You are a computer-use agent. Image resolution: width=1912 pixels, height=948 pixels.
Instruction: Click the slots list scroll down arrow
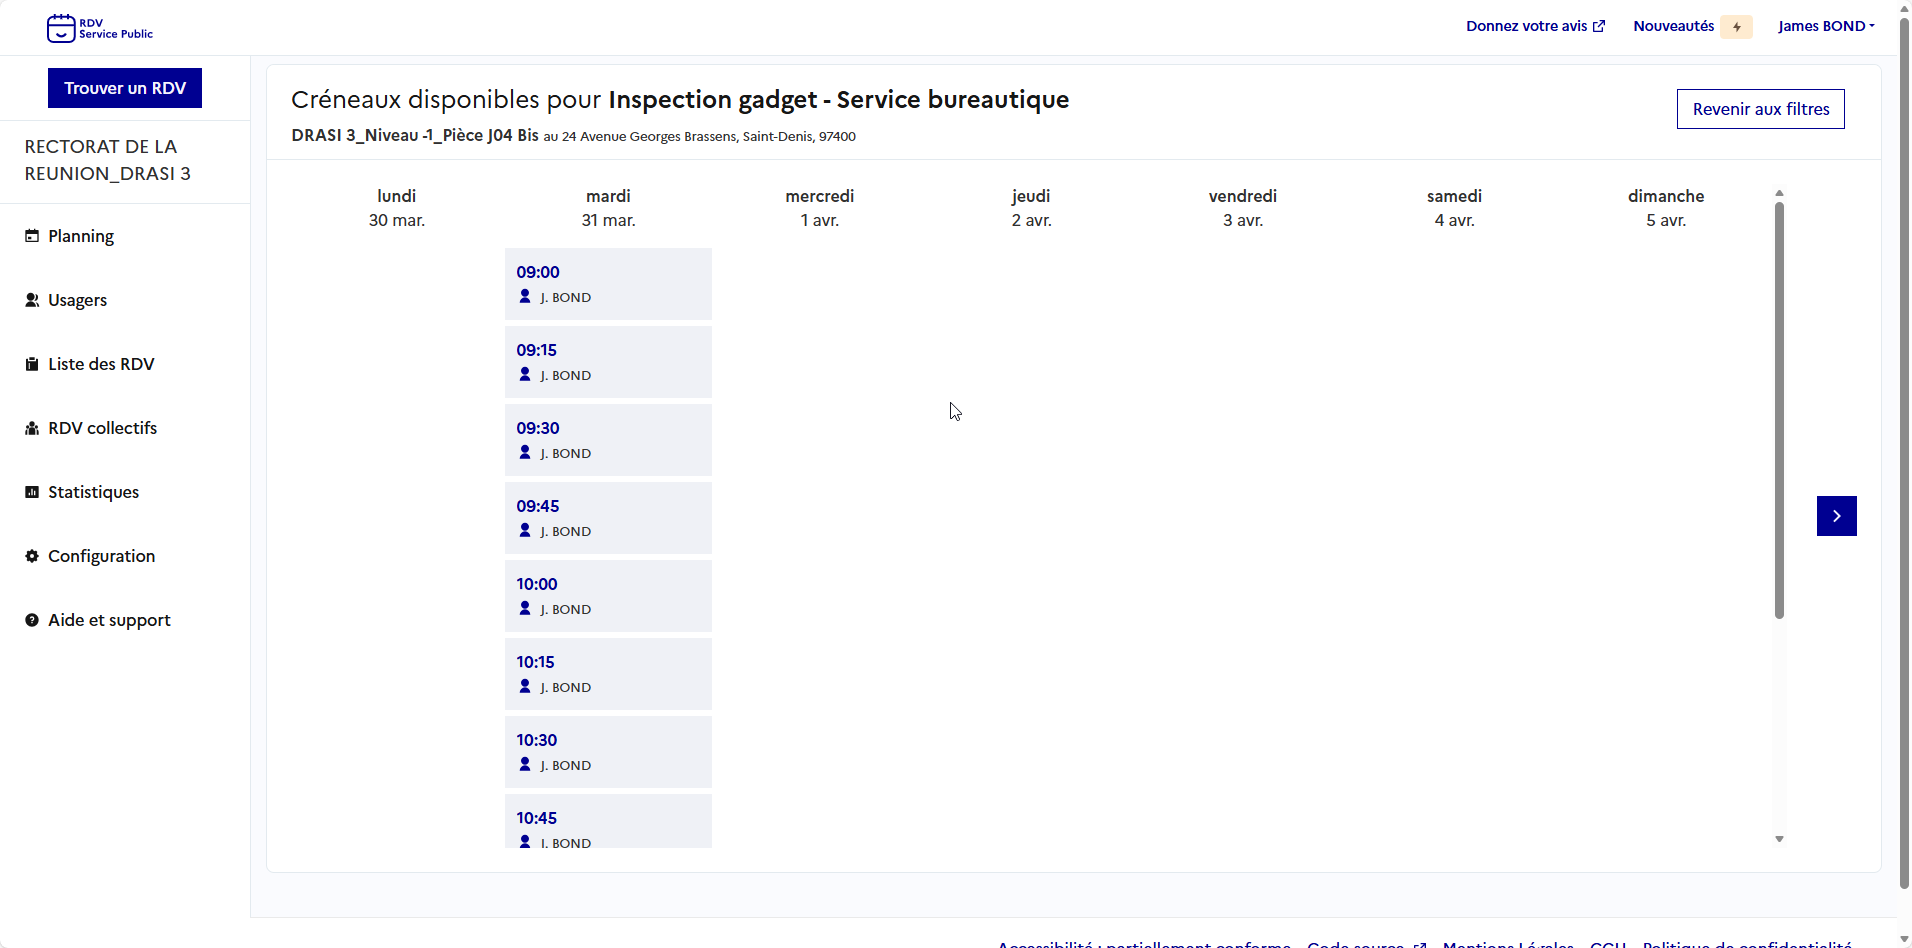coord(1779,839)
